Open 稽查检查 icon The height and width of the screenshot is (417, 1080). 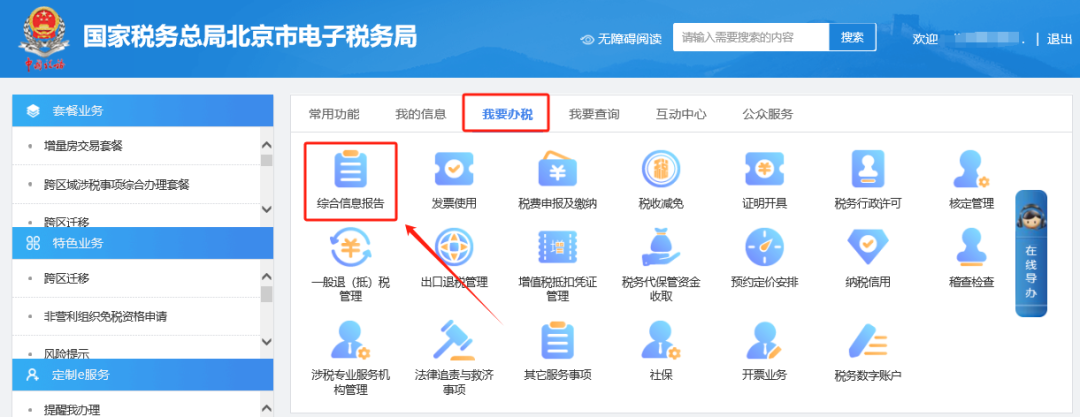tap(971, 247)
